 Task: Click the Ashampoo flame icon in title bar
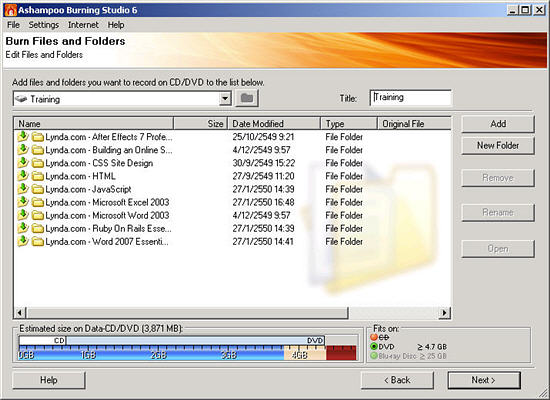coord(11,10)
